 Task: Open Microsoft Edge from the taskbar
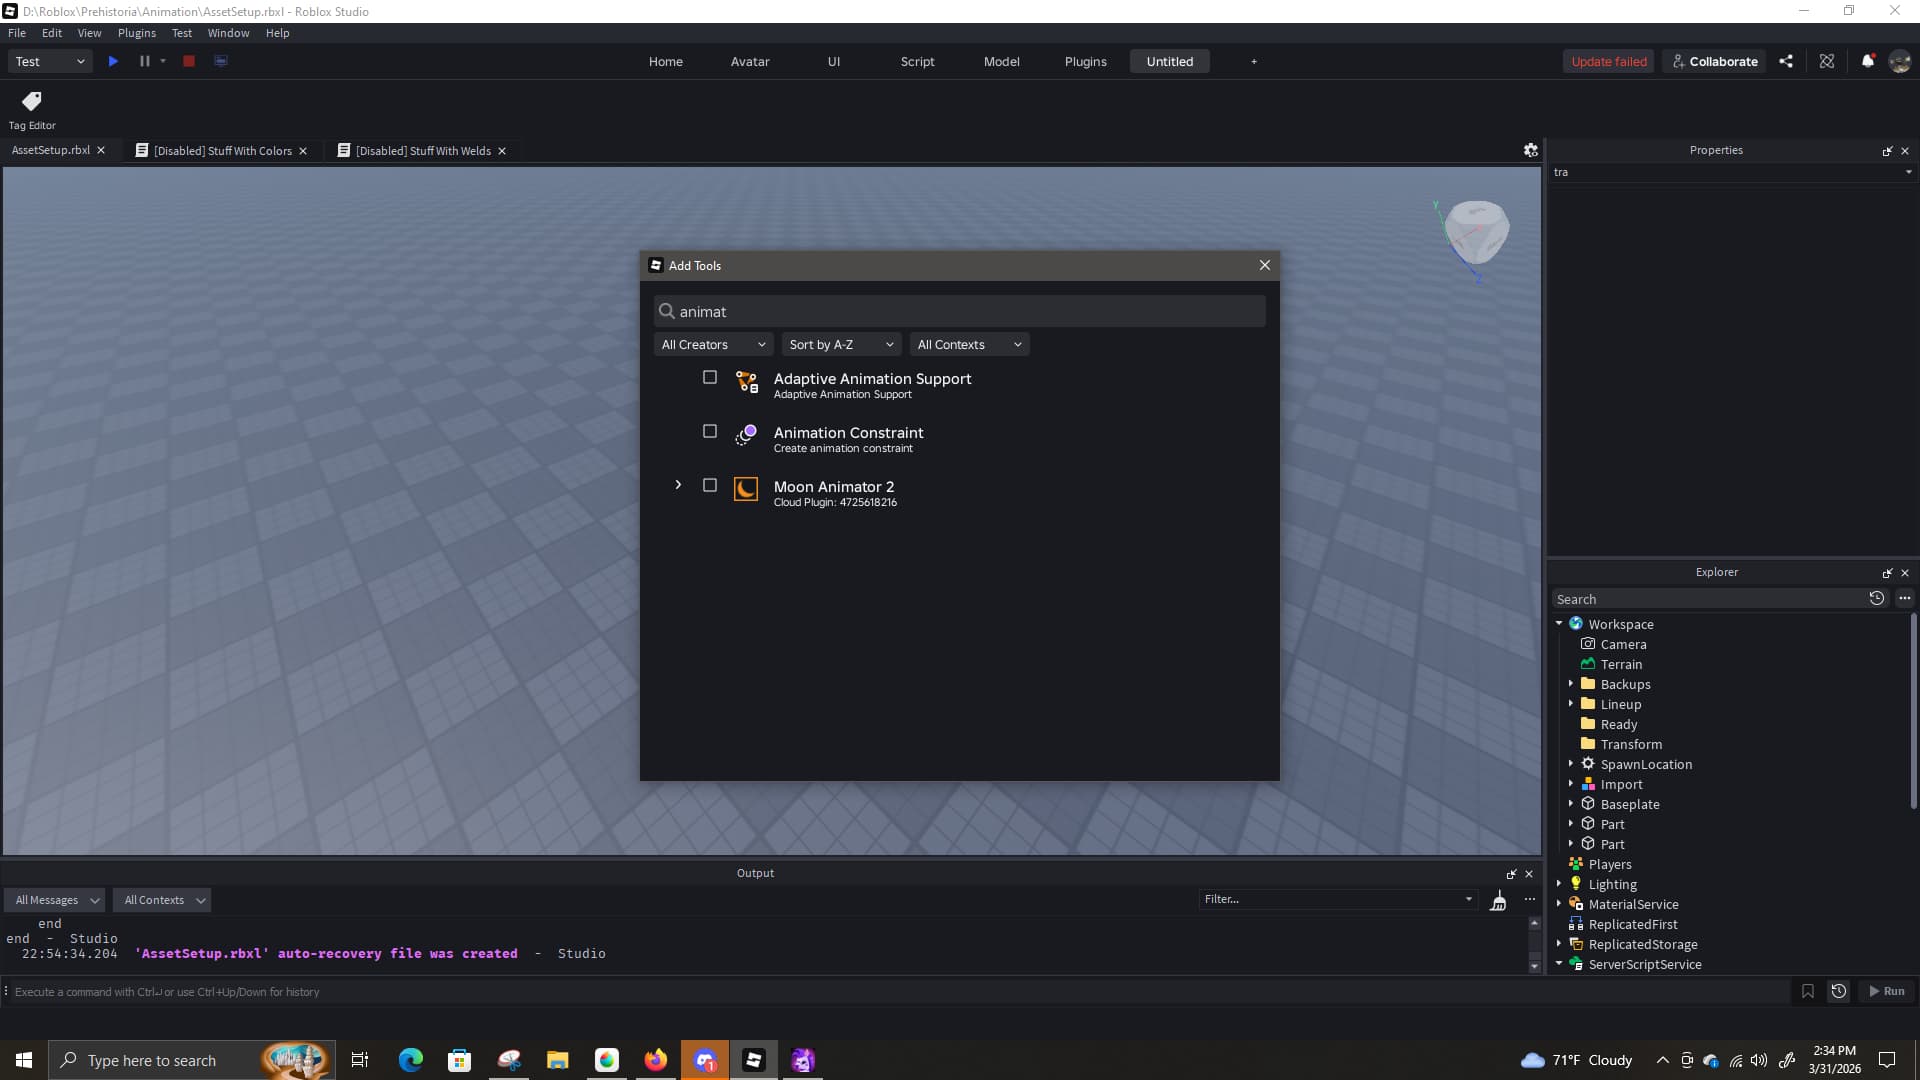coord(411,1060)
